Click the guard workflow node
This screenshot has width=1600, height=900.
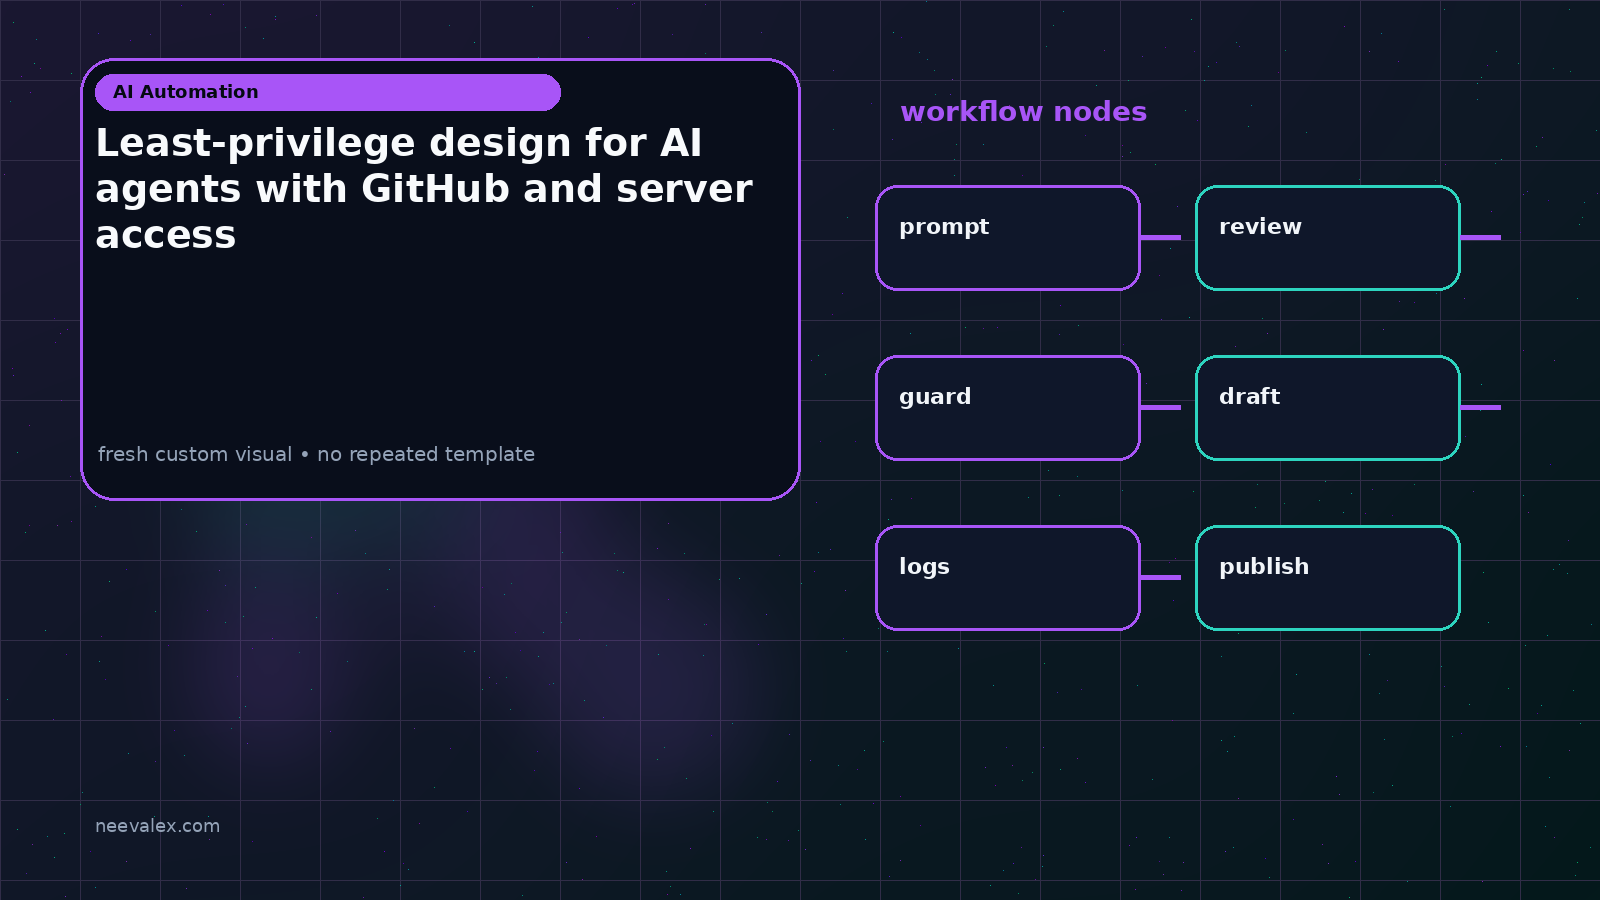1008,408
